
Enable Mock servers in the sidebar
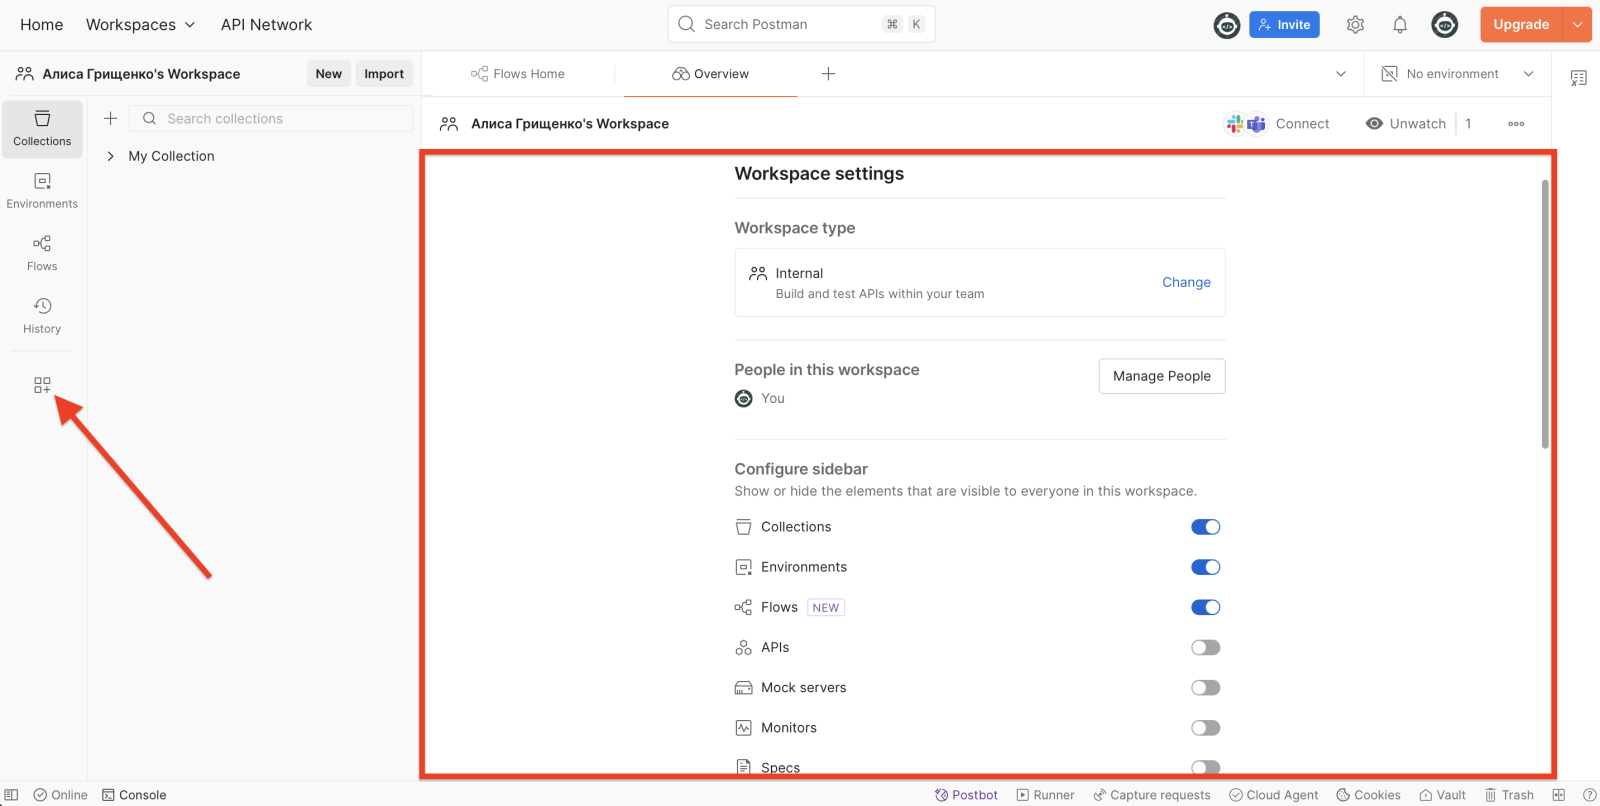click(x=1205, y=687)
